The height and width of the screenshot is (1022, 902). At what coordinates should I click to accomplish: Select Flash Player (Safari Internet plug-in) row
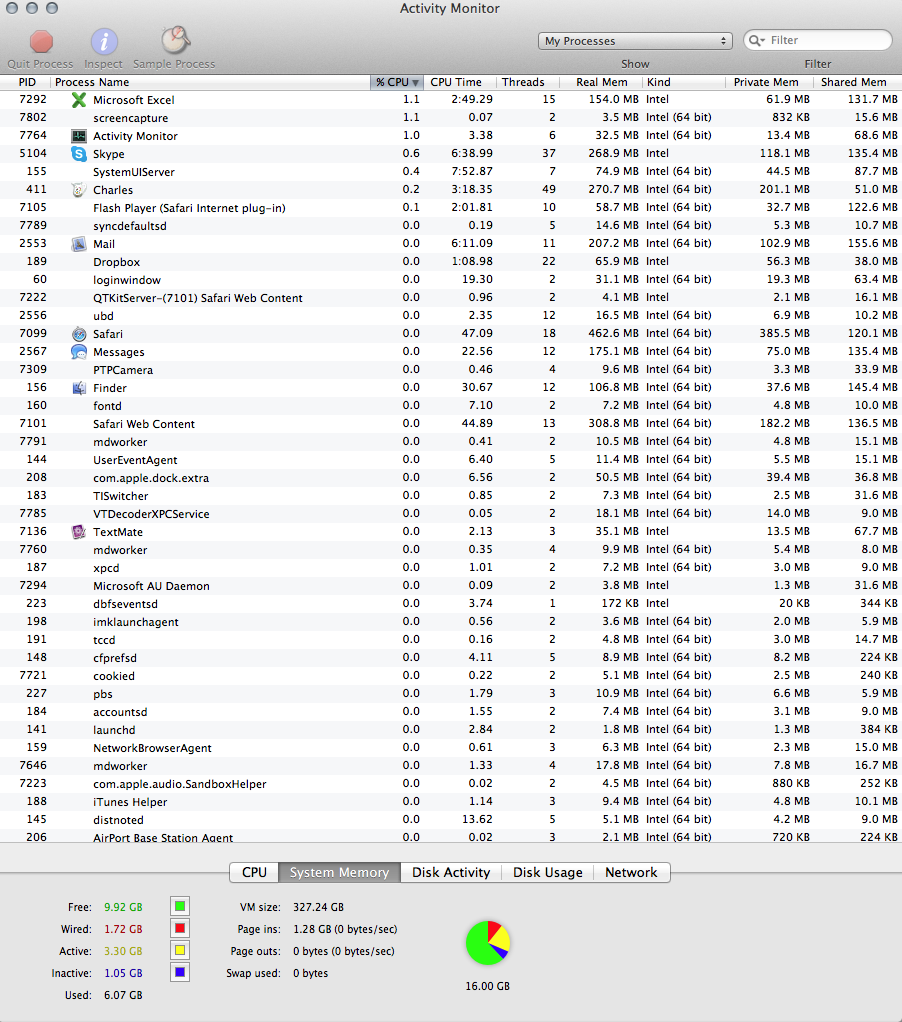(451, 208)
